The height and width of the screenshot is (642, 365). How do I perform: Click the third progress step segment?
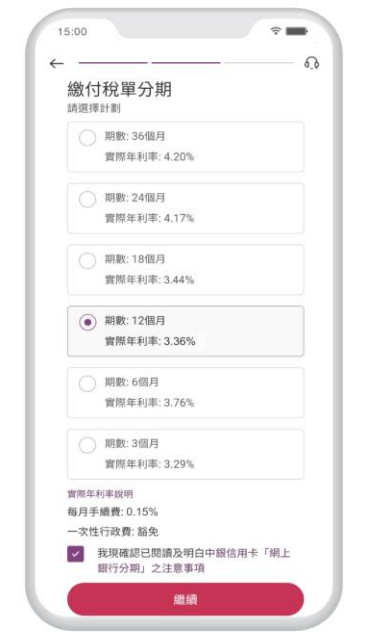pyautogui.click(x=259, y=63)
